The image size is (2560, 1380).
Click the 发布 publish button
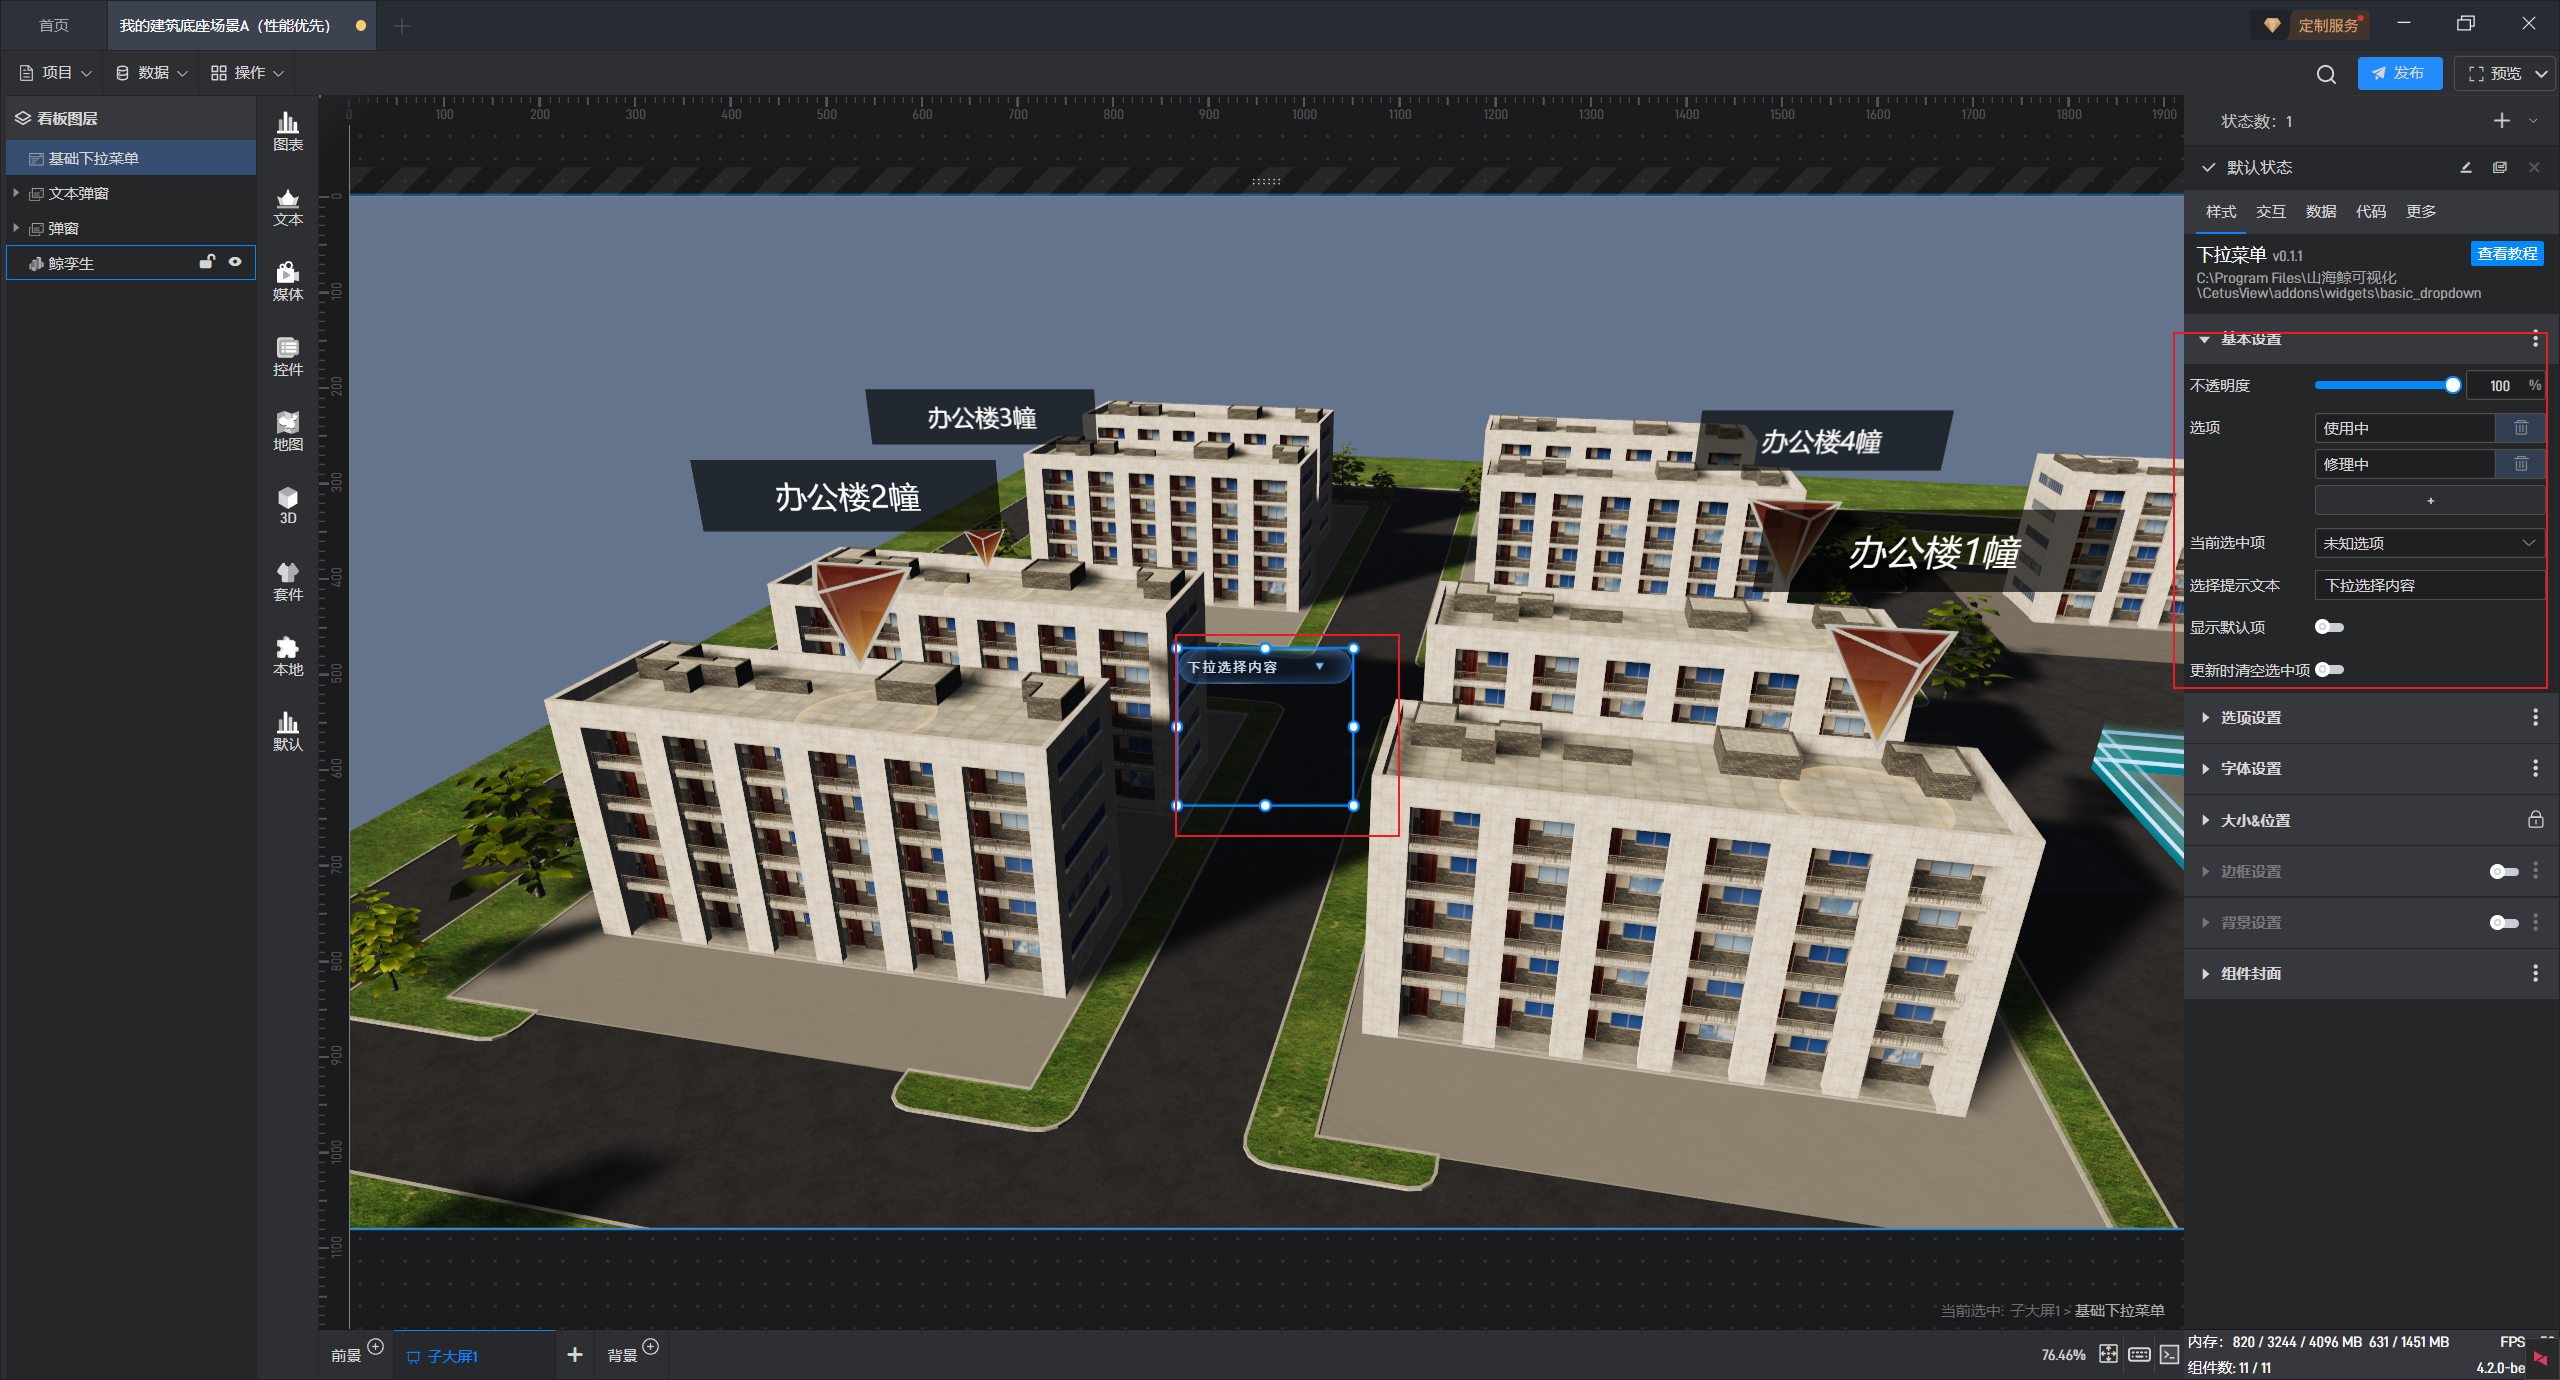2399,73
